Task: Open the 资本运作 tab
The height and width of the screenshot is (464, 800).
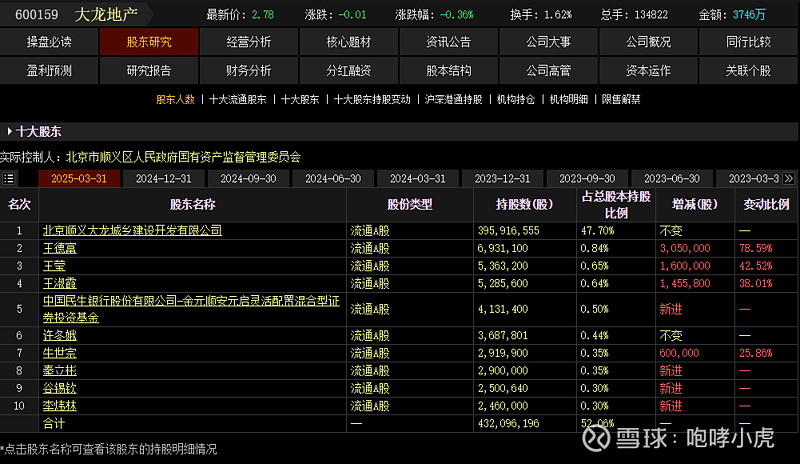Action: [x=648, y=70]
